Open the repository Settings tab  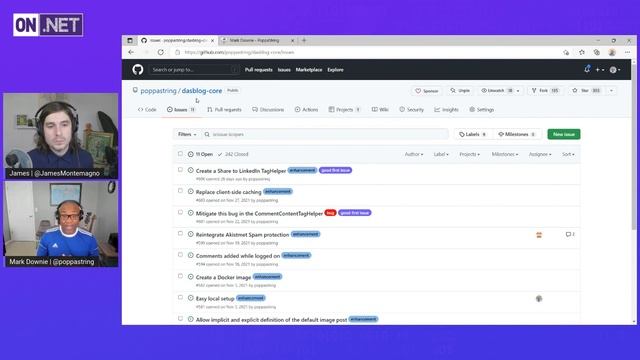pyautogui.click(x=482, y=109)
